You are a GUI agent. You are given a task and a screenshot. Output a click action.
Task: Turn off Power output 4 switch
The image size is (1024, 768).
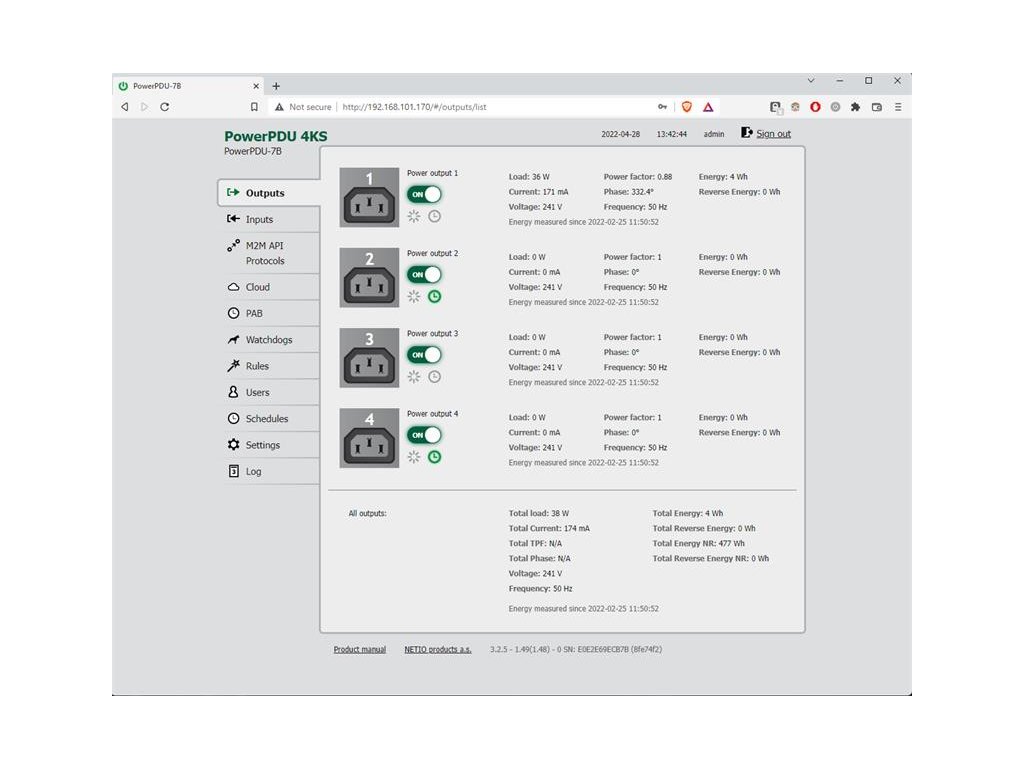(x=424, y=435)
